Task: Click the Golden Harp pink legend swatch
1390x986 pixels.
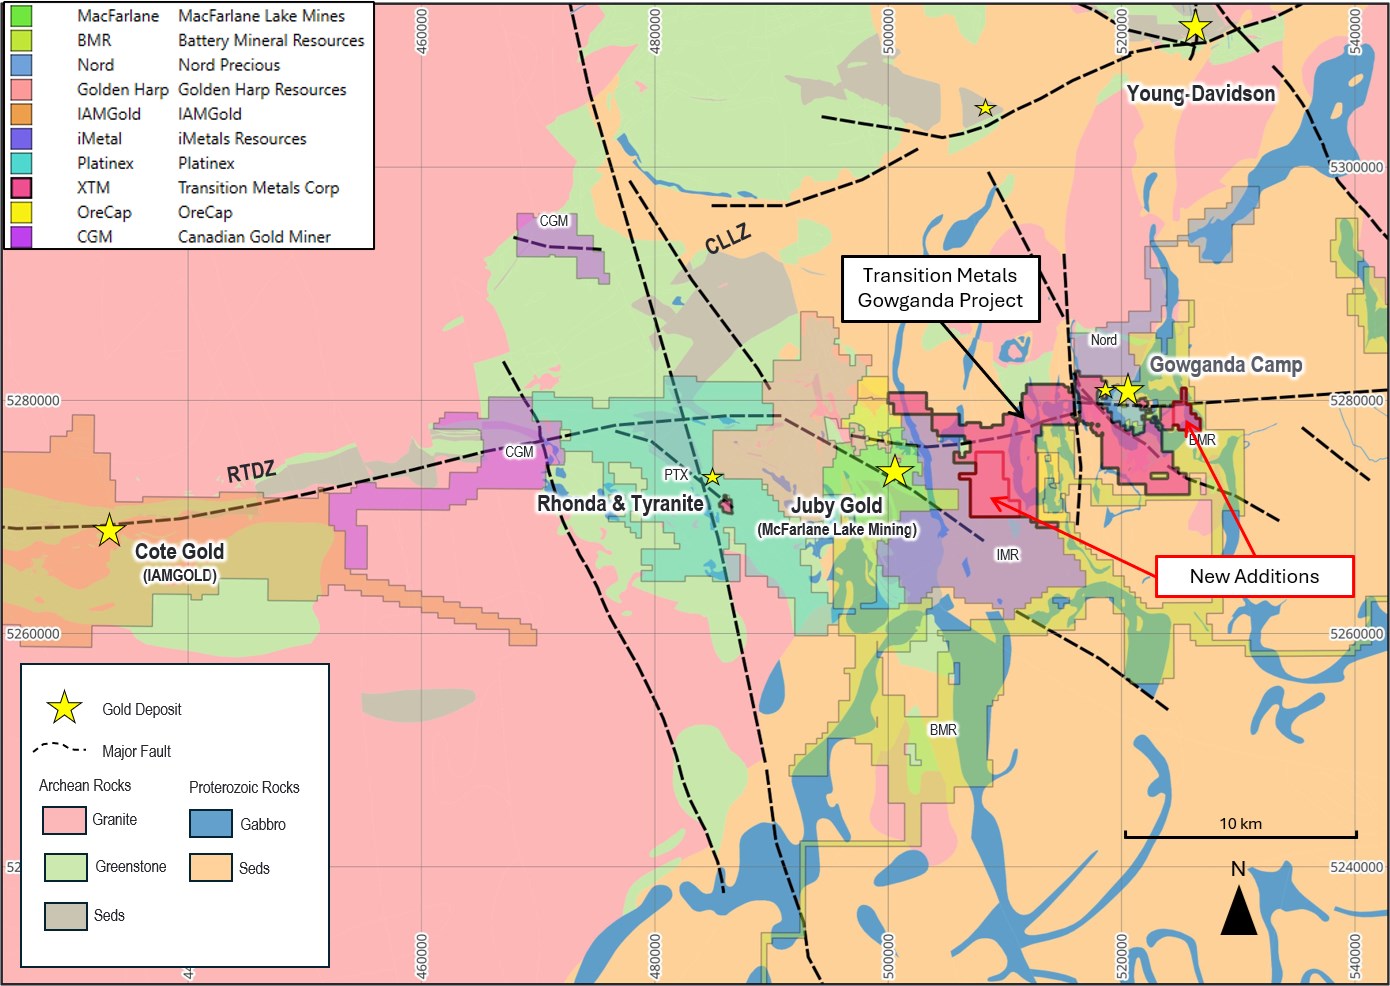Action: 21,90
